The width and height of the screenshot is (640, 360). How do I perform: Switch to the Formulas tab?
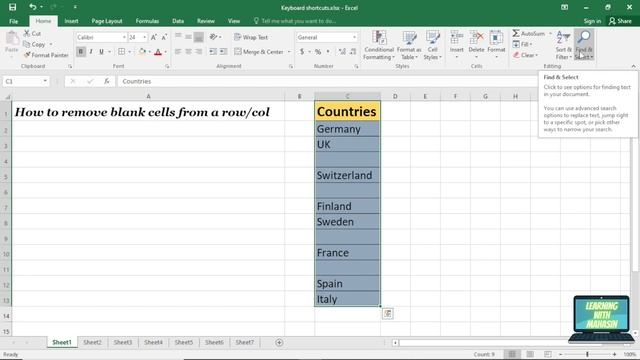[147, 21]
